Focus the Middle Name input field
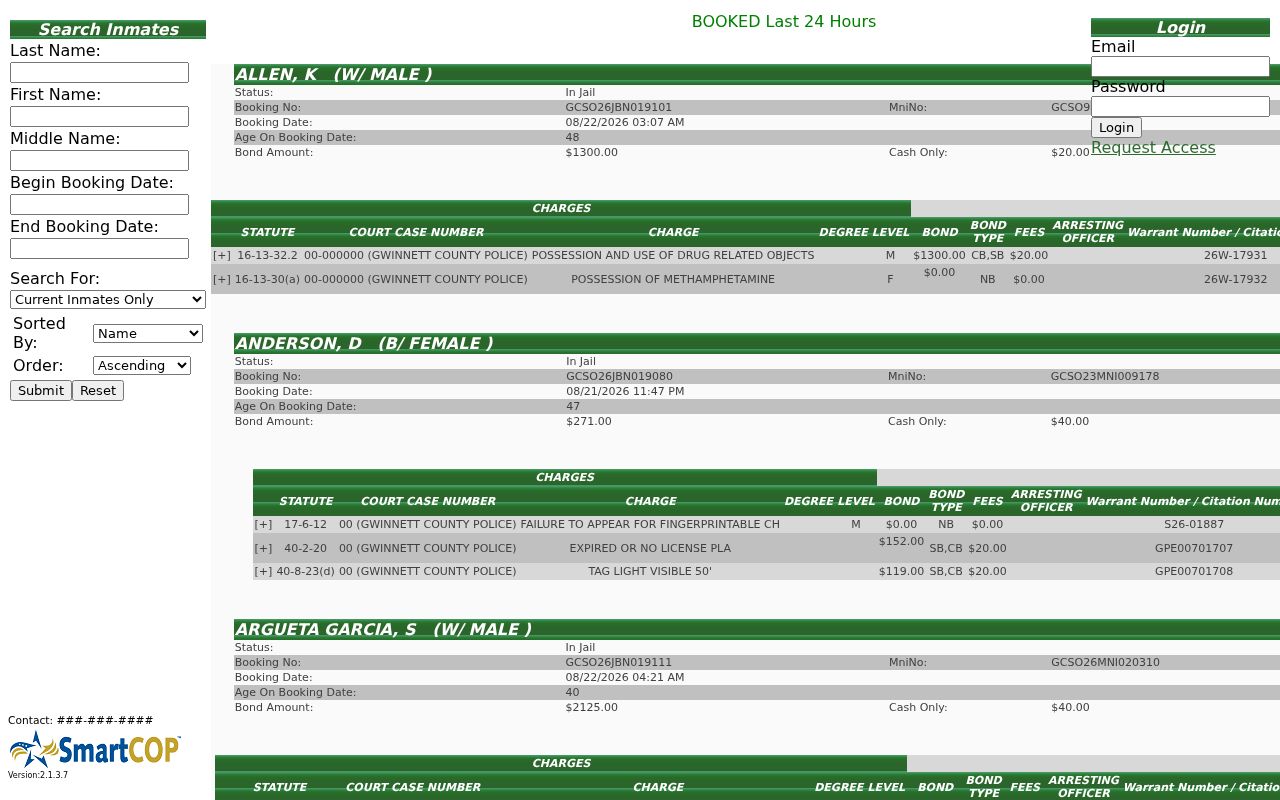The width and height of the screenshot is (1280, 800). pos(99,160)
